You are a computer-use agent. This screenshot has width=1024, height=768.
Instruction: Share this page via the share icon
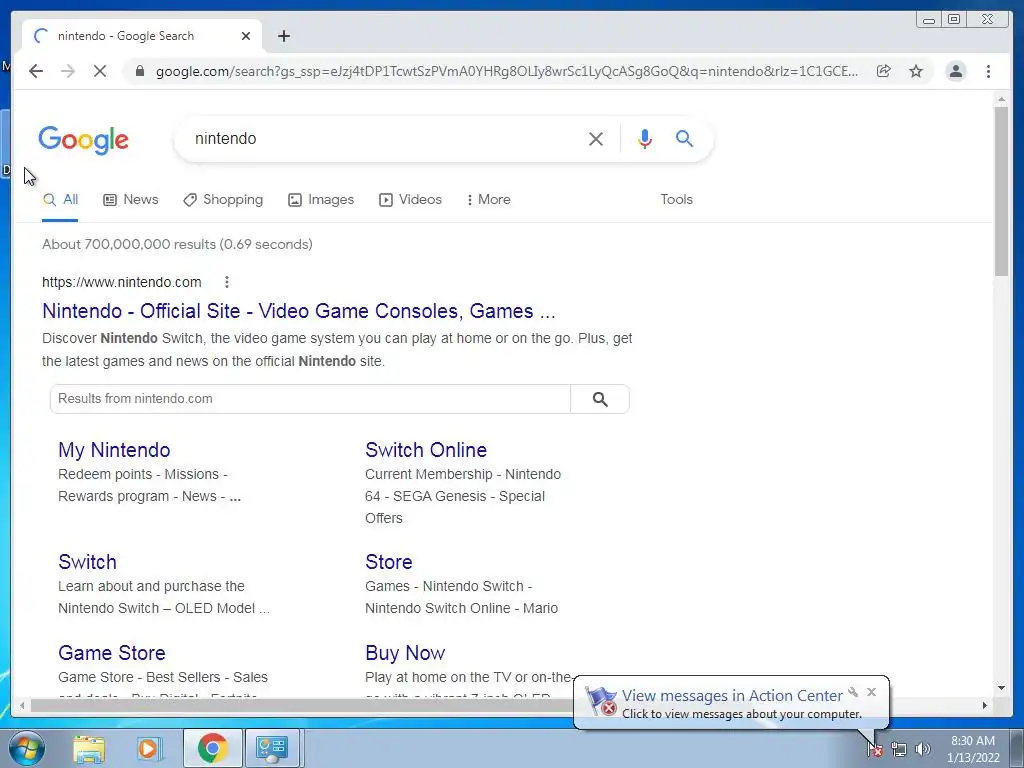pyautogui.click(x=884, y=71)
